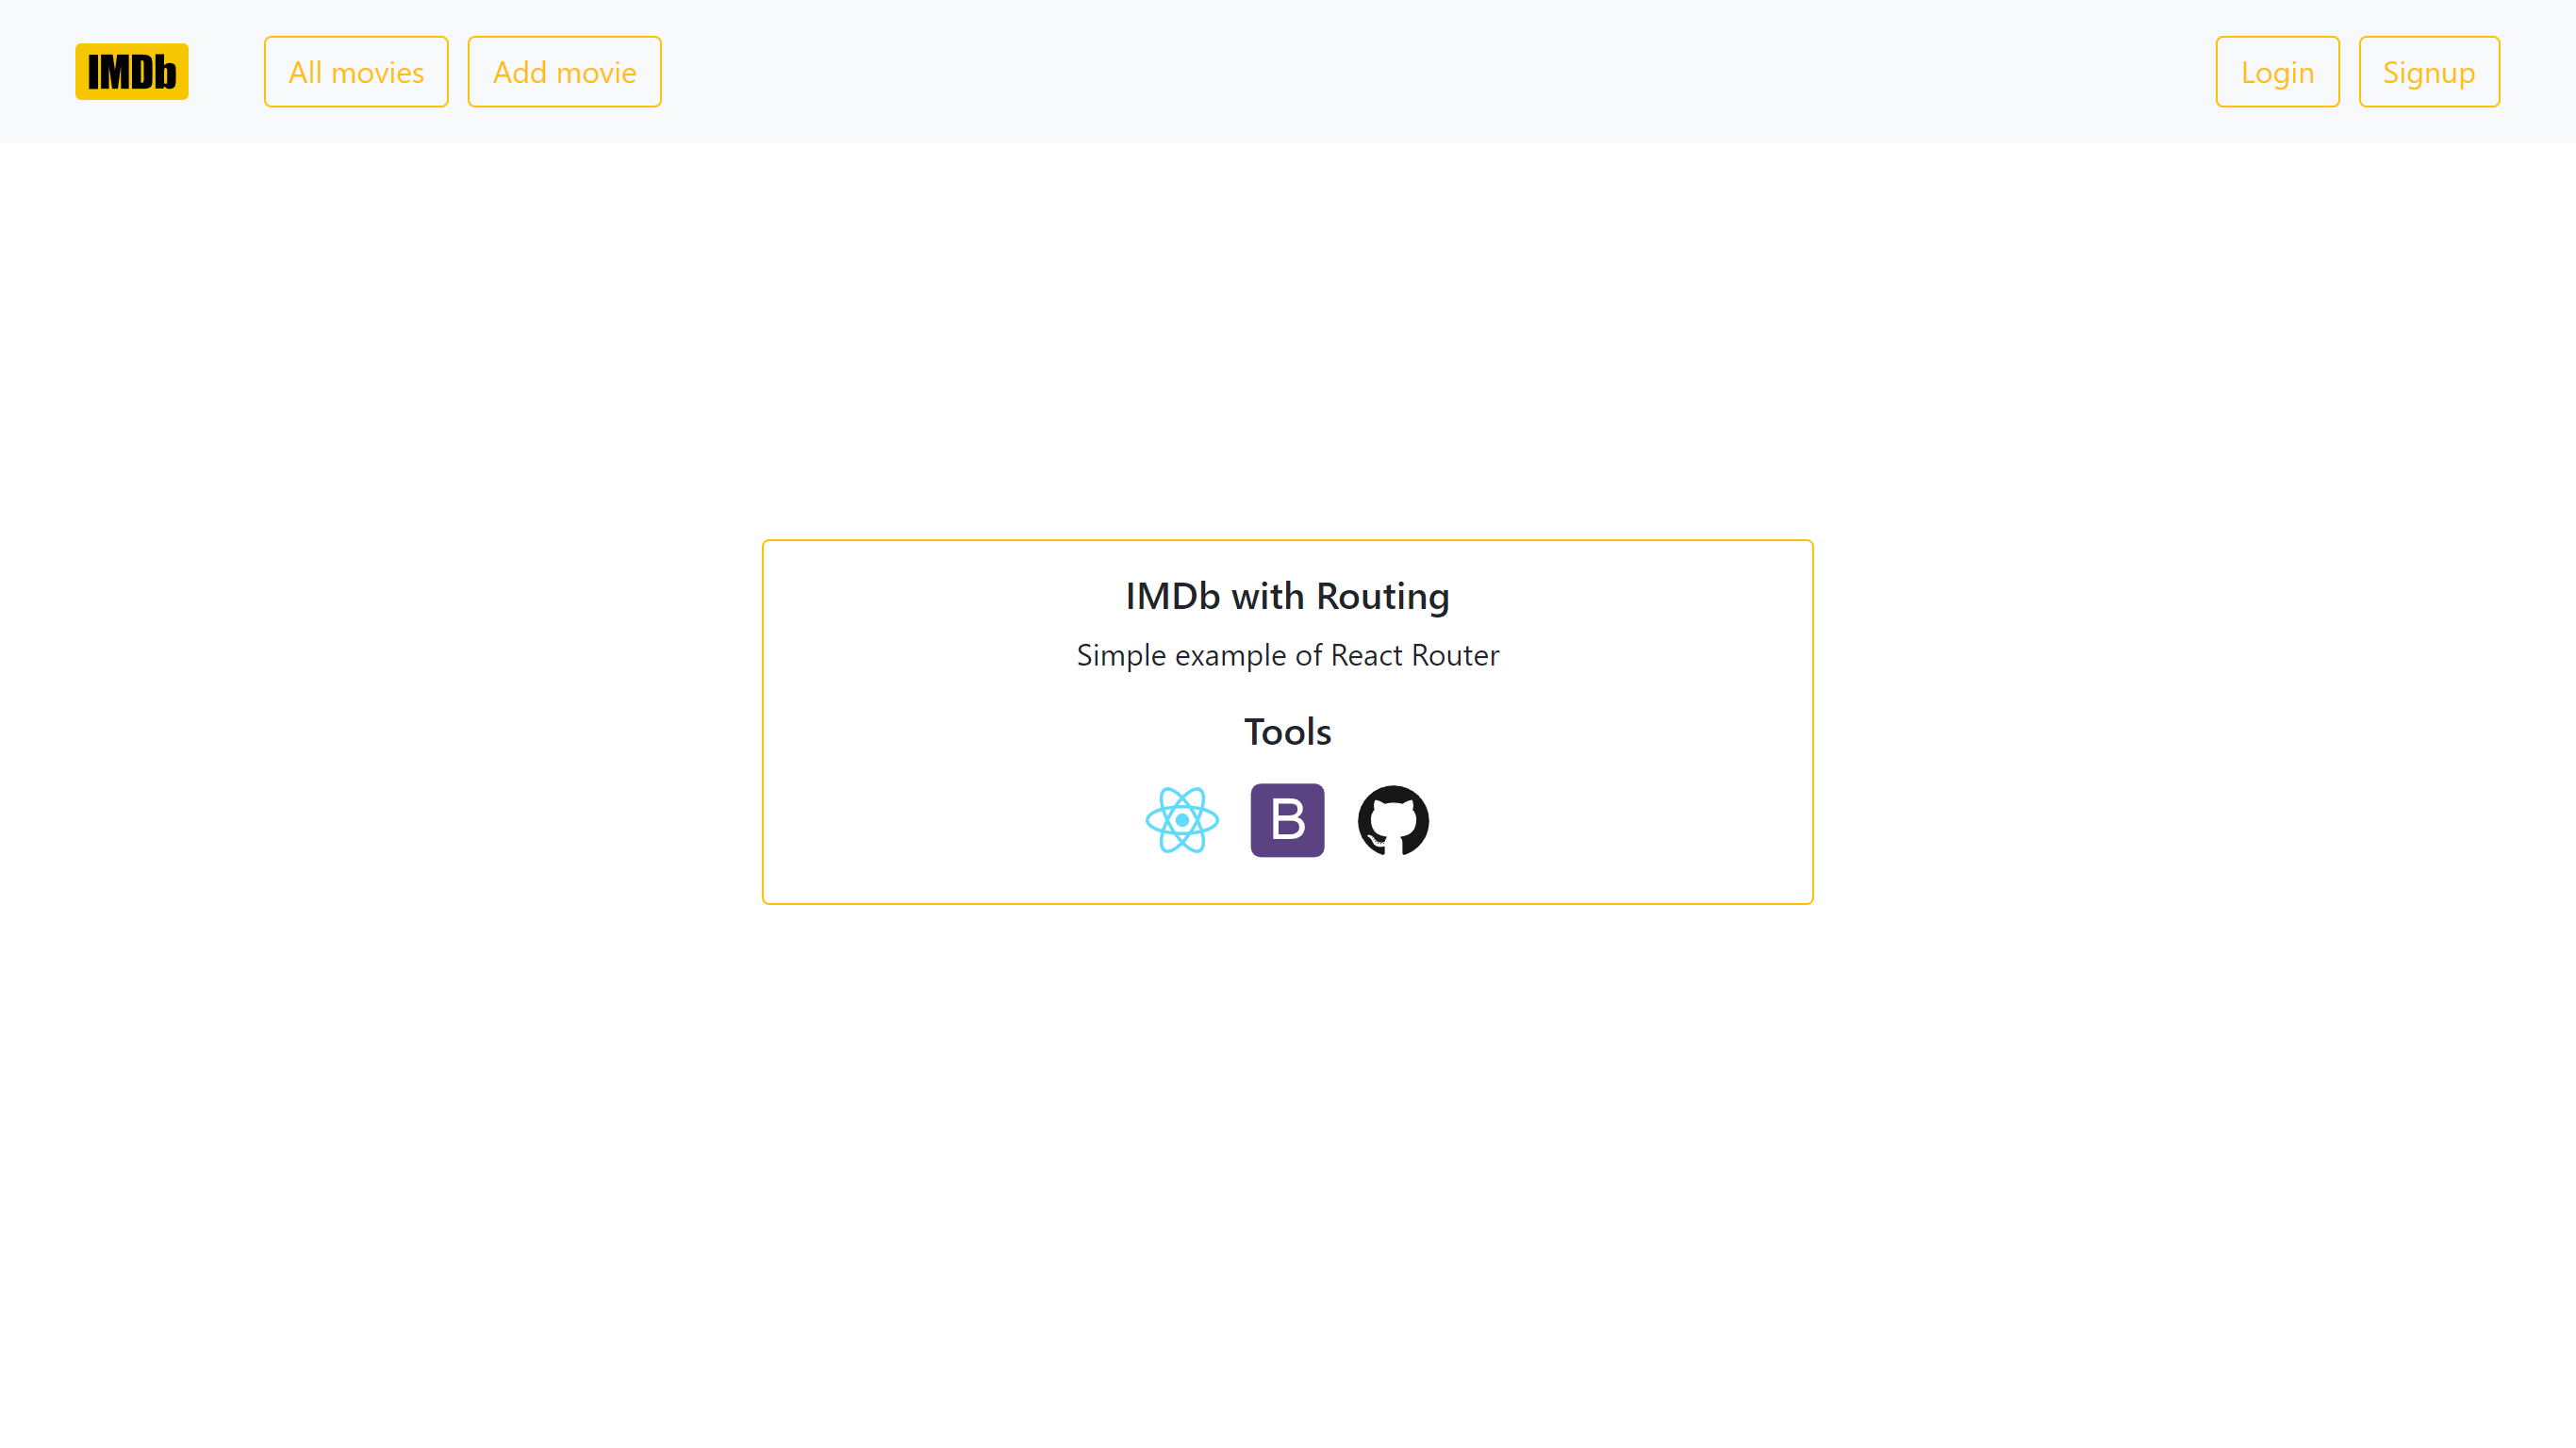Viewport: 2576px width, 1448px height.
Task: Open the Signup page
Action: [2428, 72]
